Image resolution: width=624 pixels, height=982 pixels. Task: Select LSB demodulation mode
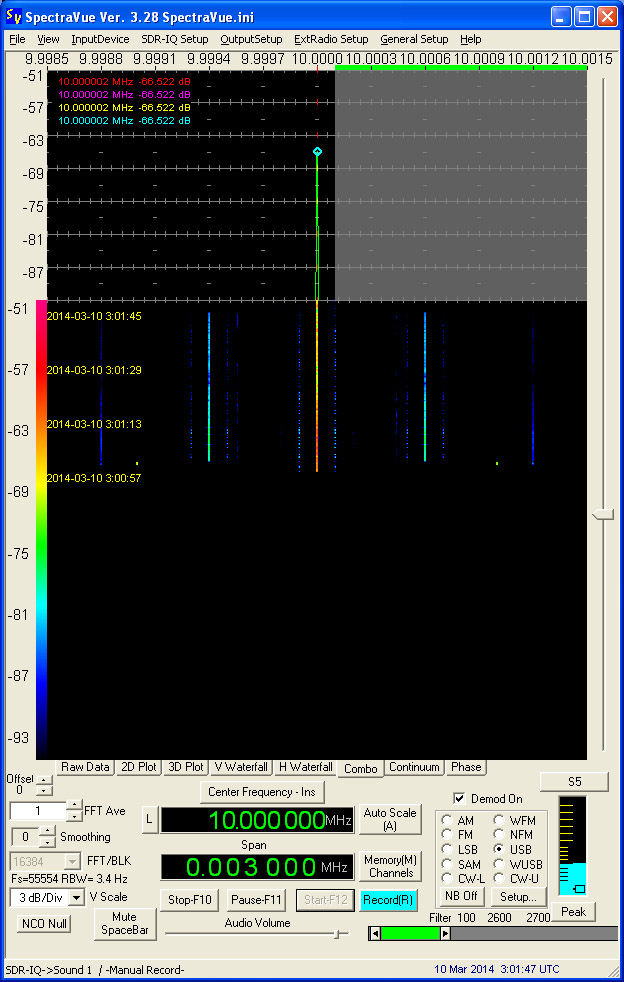[448, 849]
